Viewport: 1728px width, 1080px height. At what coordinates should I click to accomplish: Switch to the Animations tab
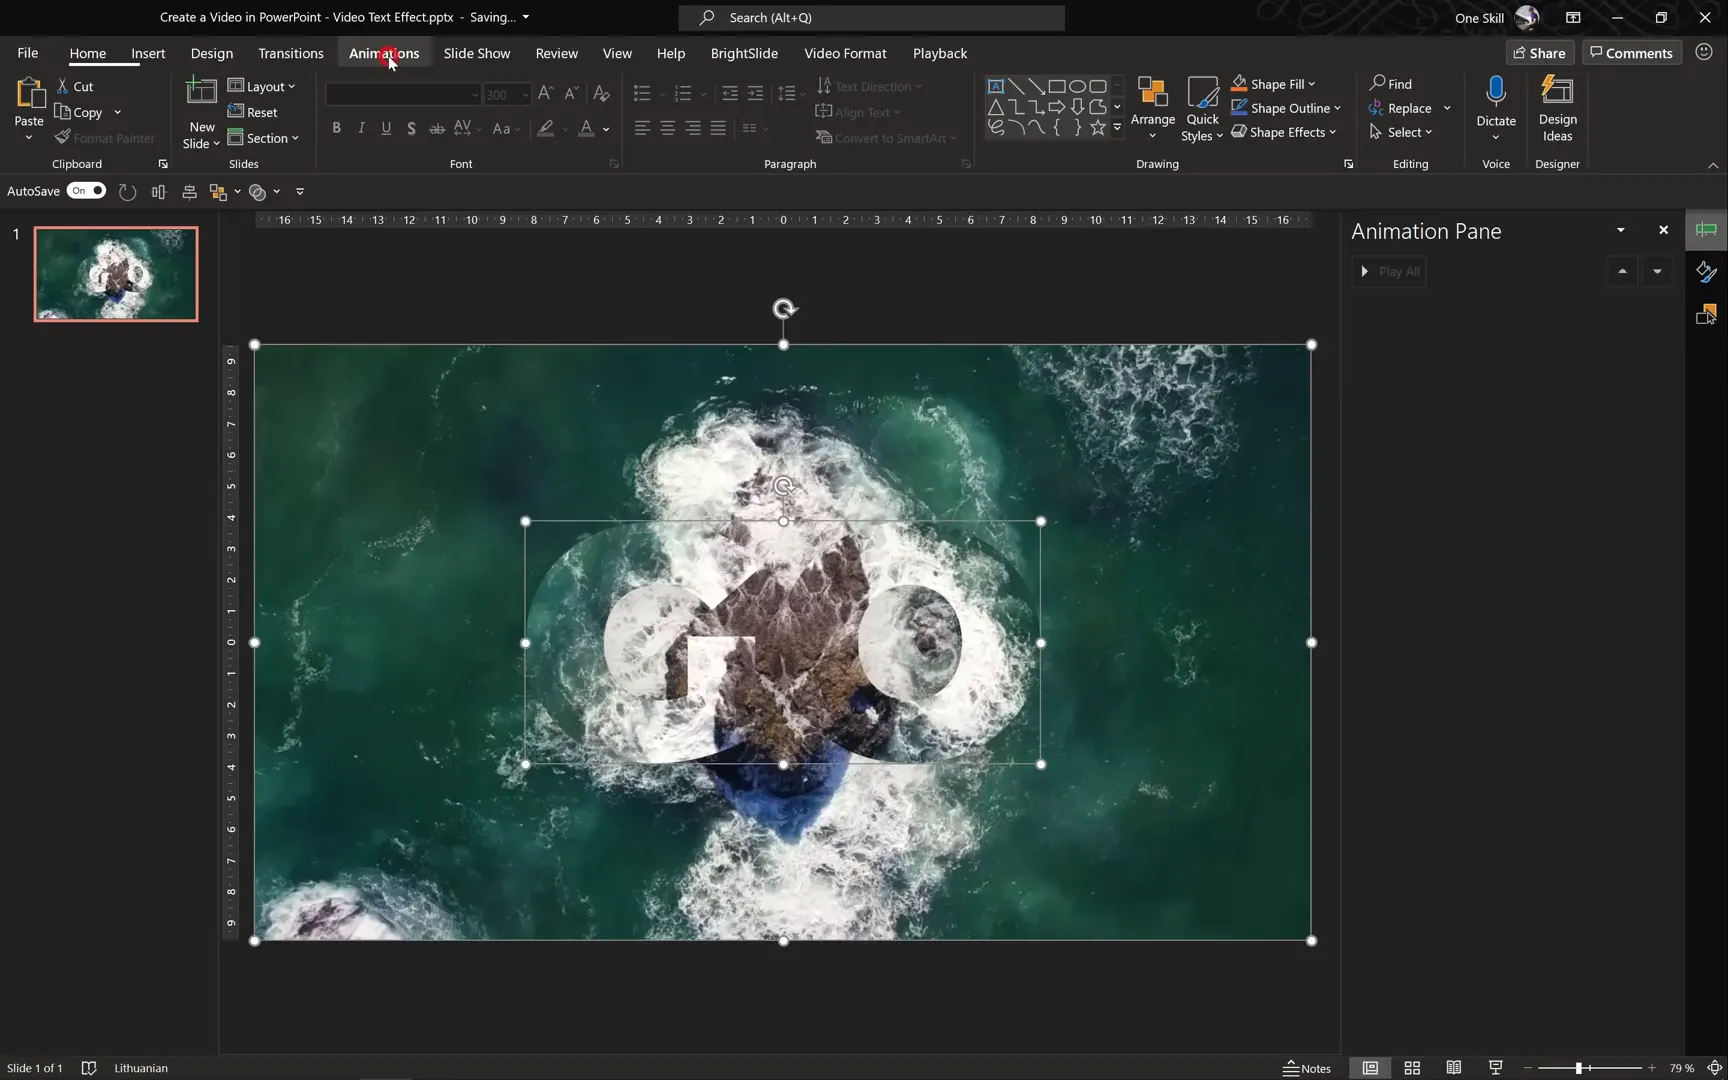pos(385,53)
